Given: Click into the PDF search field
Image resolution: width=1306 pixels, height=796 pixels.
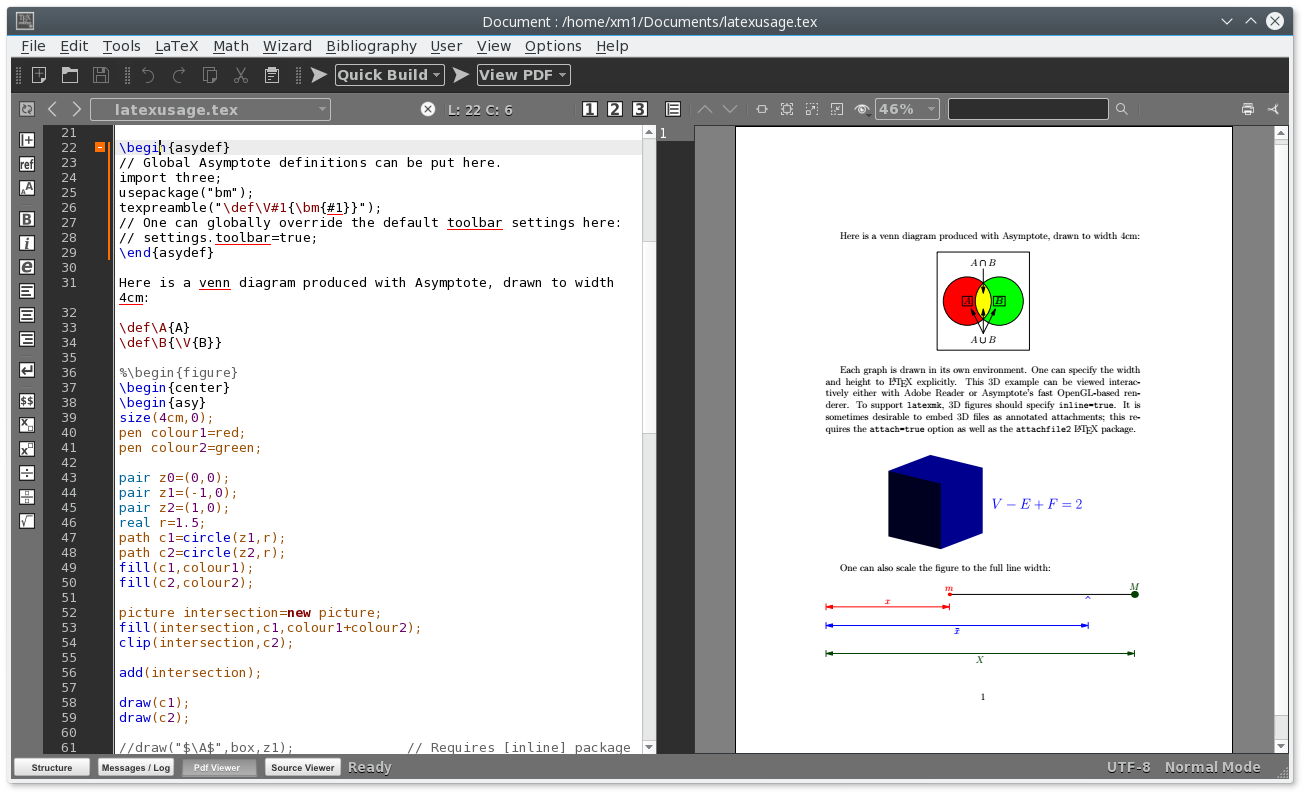Looking at the screenshot, I should point(1028,109).
